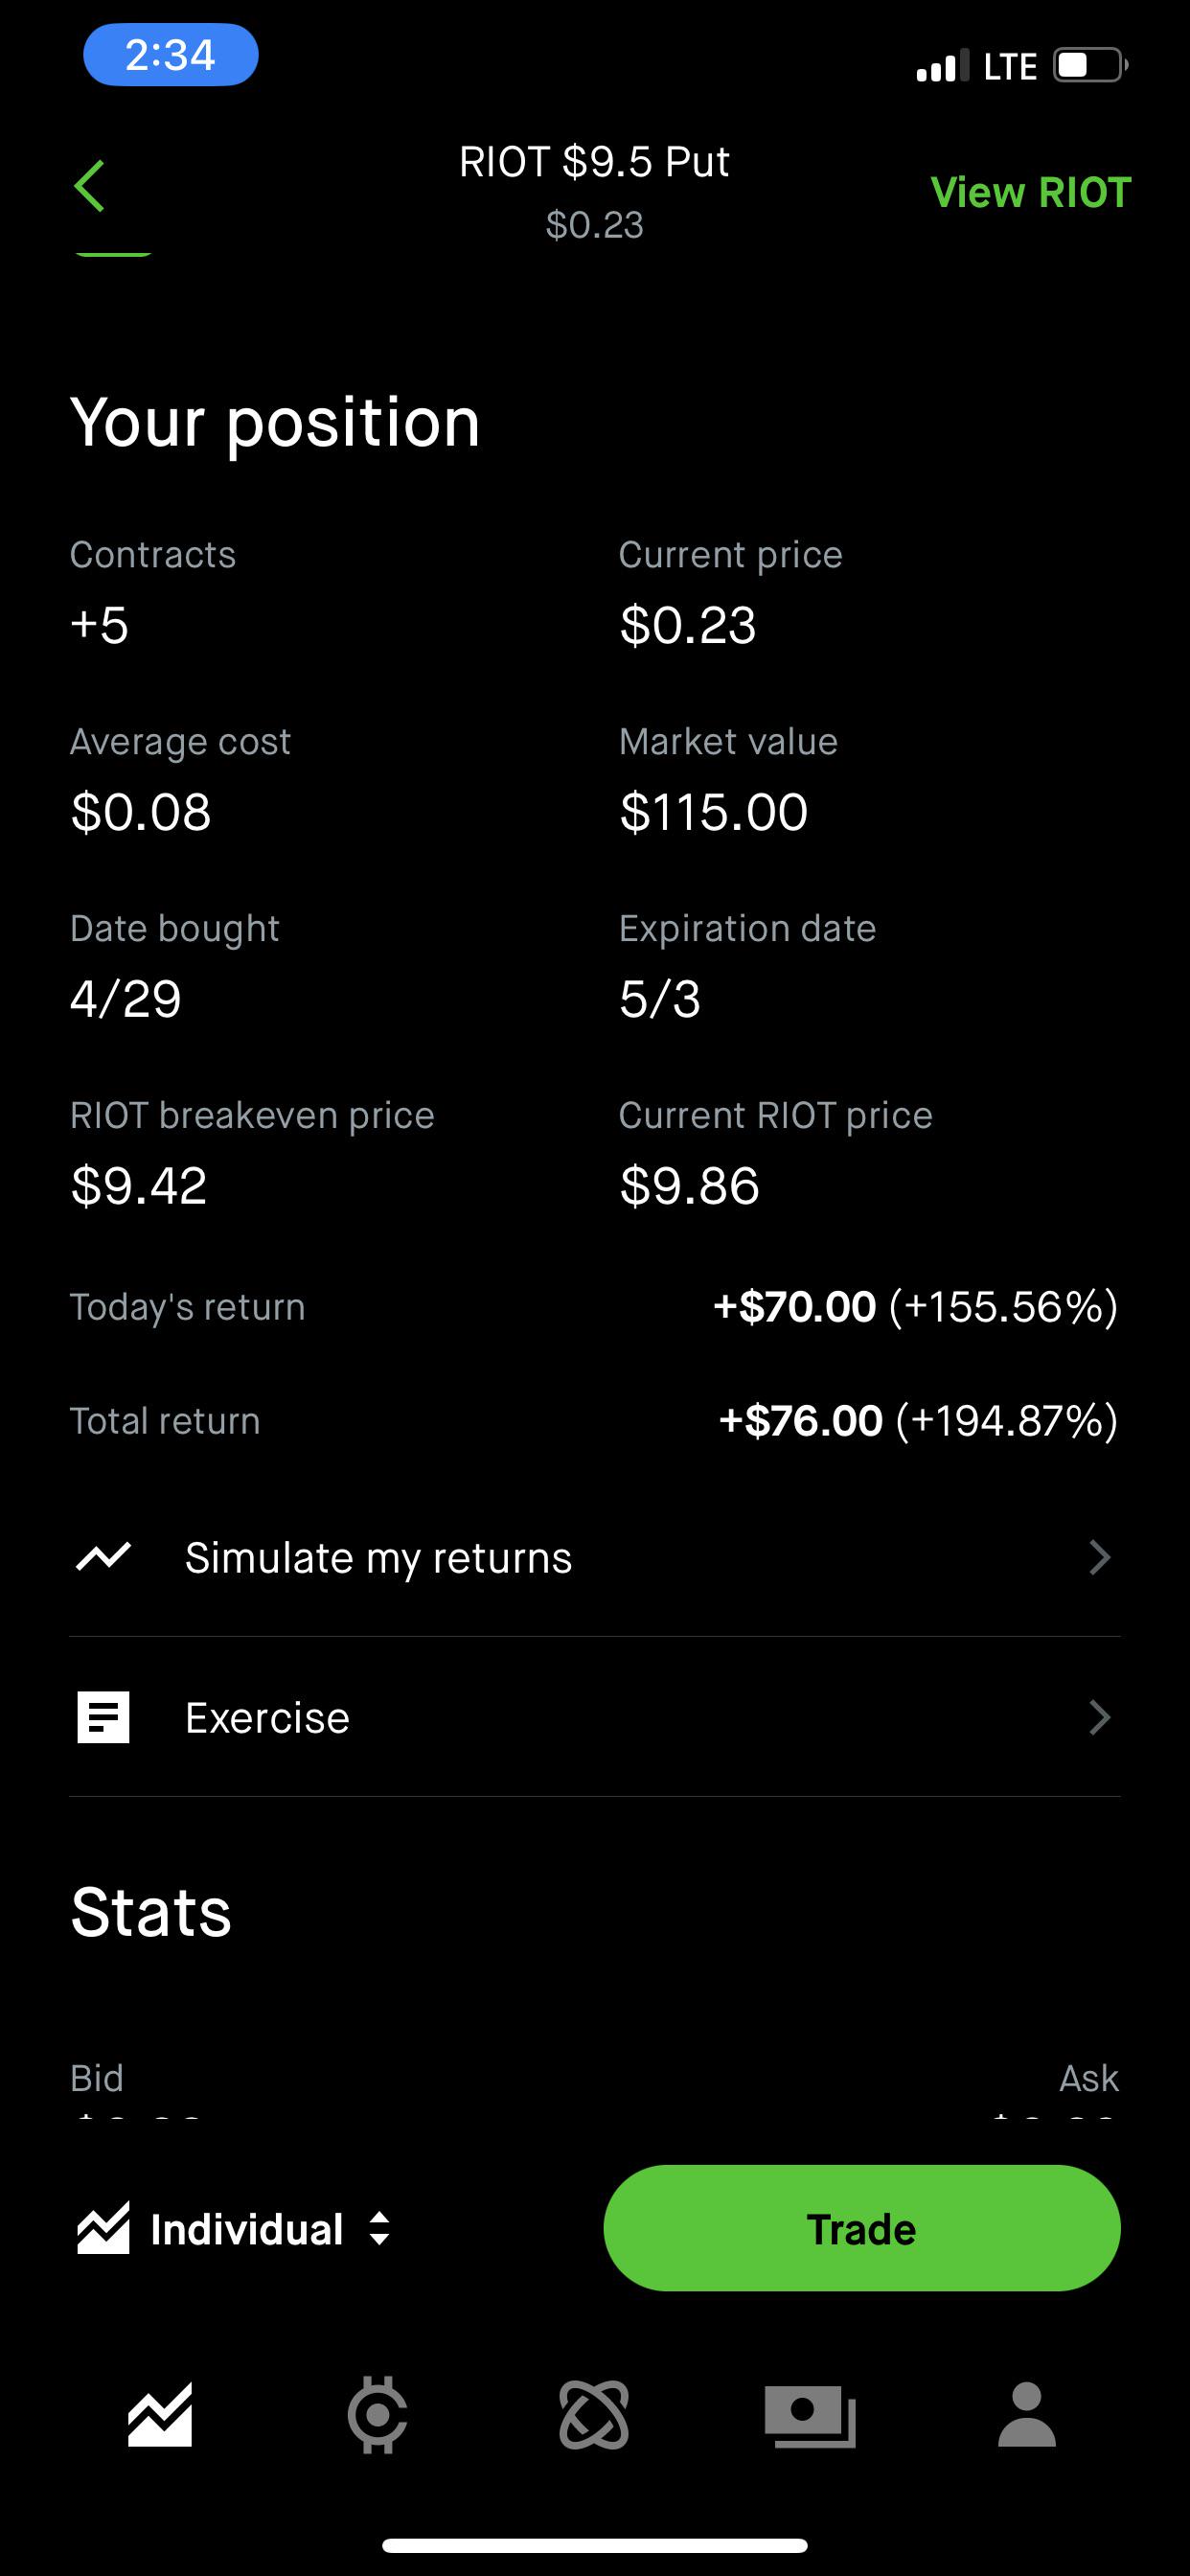This screenshot has height=2576, width=1190.
Task: Open the View RIOT link
Action: tap(1030, 192)
